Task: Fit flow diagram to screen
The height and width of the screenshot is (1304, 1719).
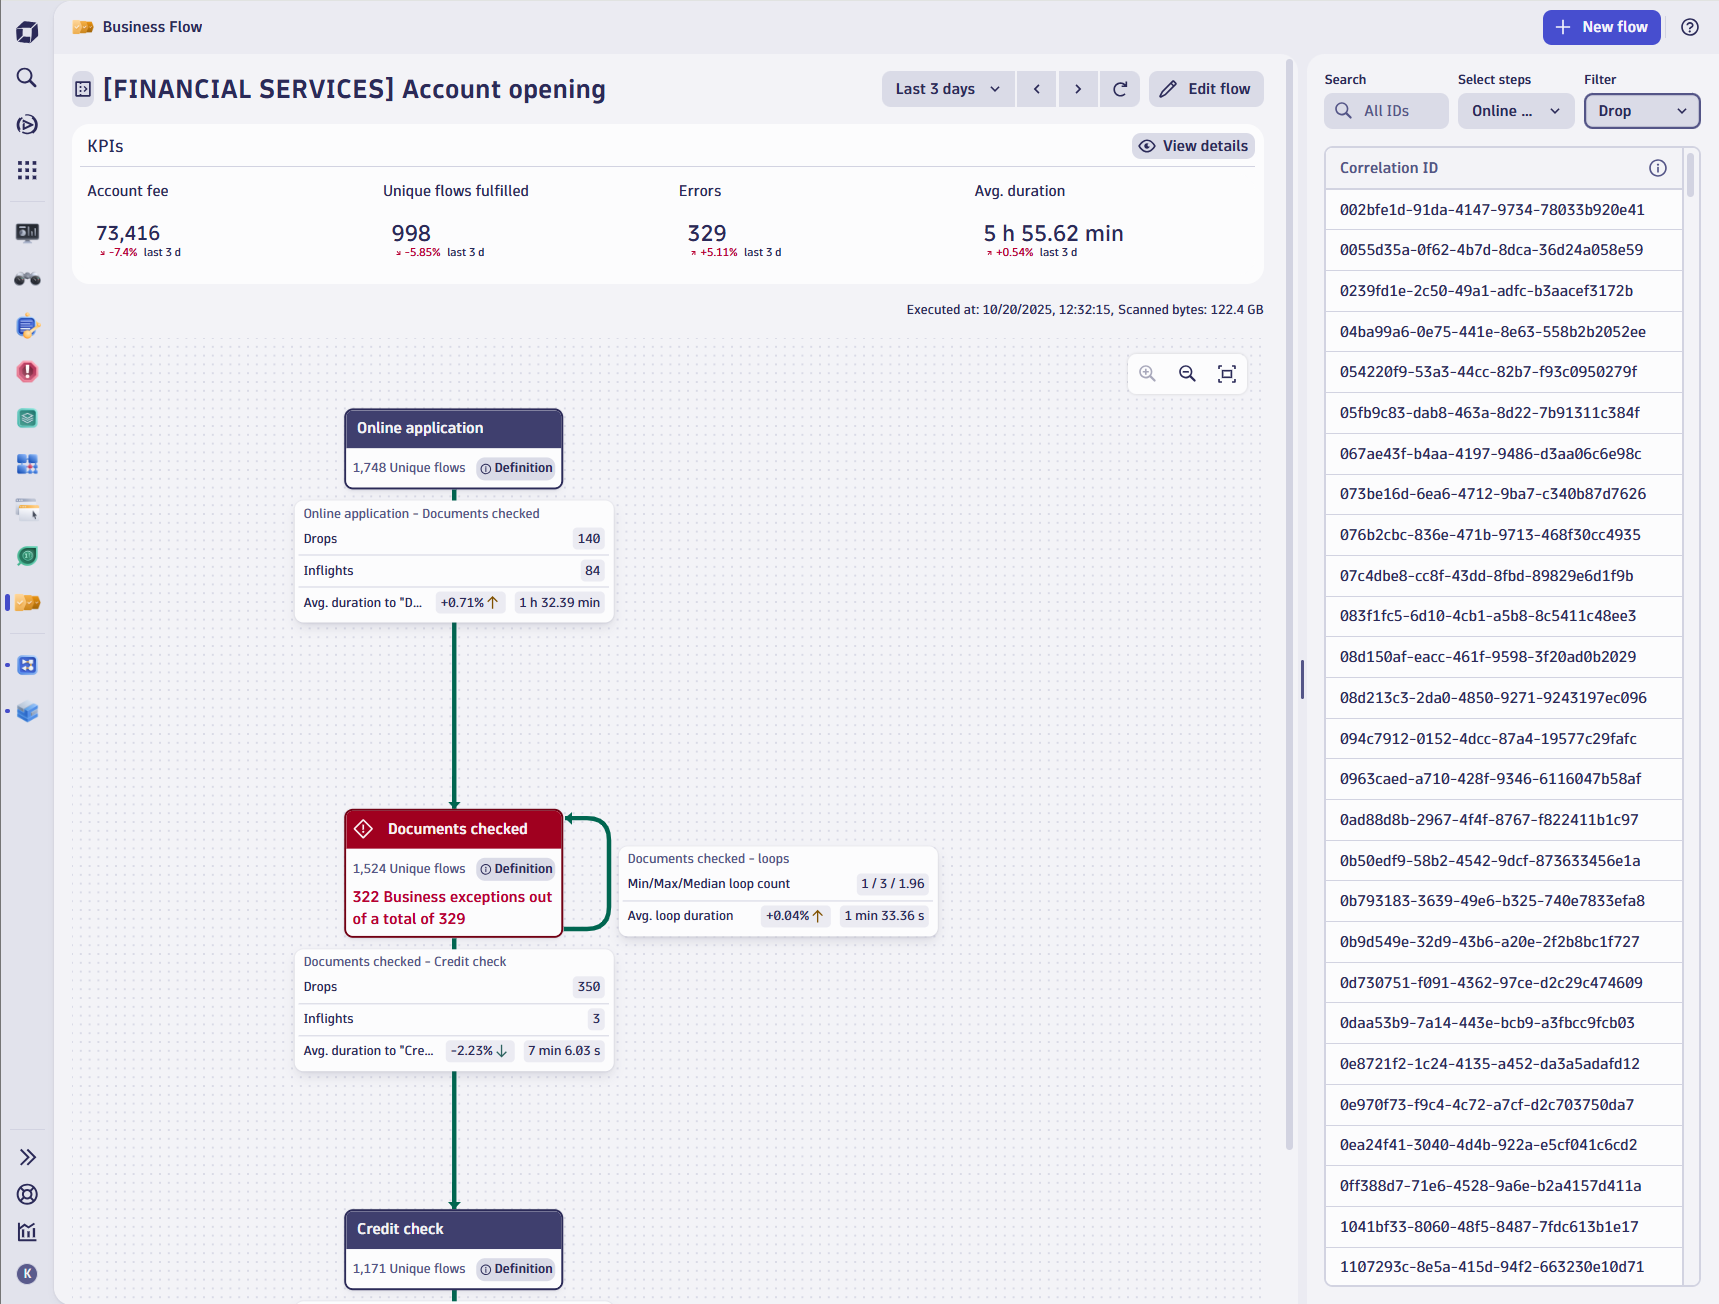Action: coord(1227,374)
